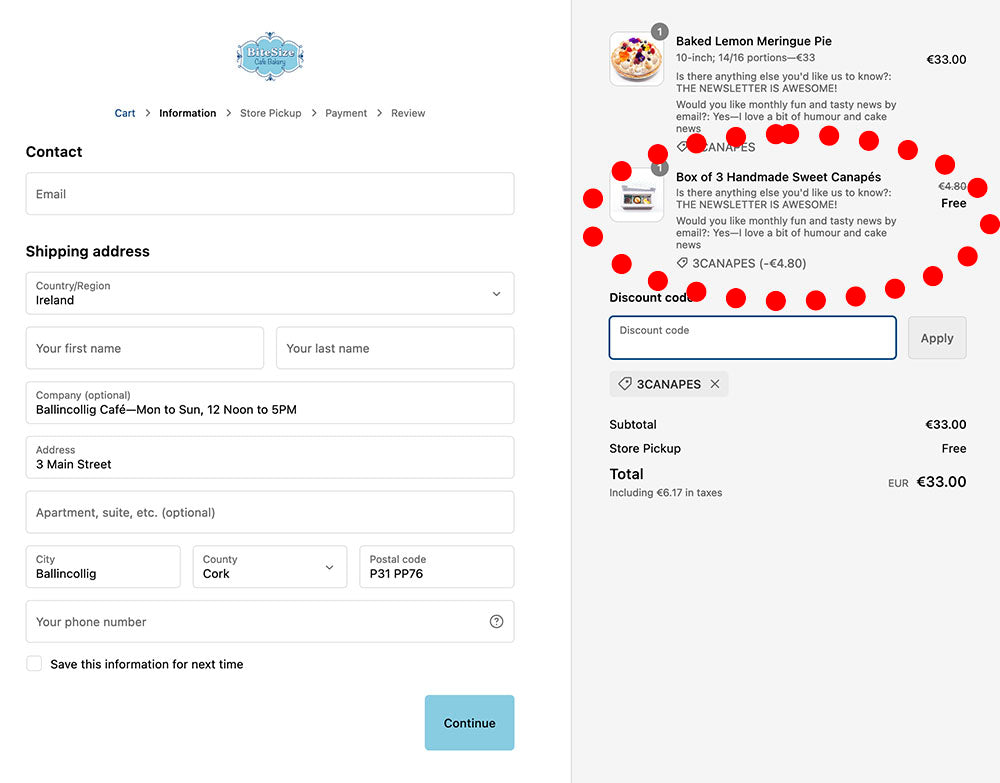
Task: Check Save this information for next time
Action: tap(35, 664)
